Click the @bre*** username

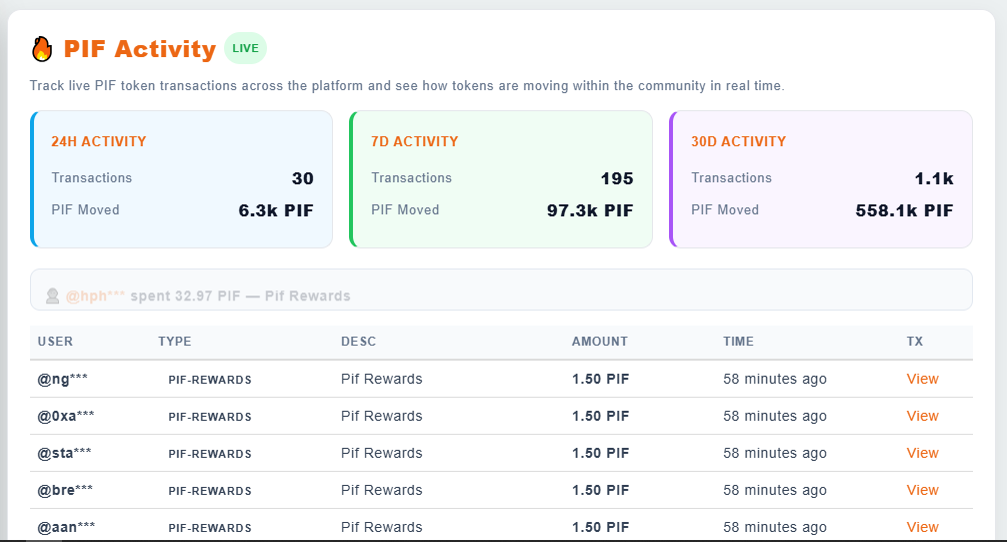65,490
